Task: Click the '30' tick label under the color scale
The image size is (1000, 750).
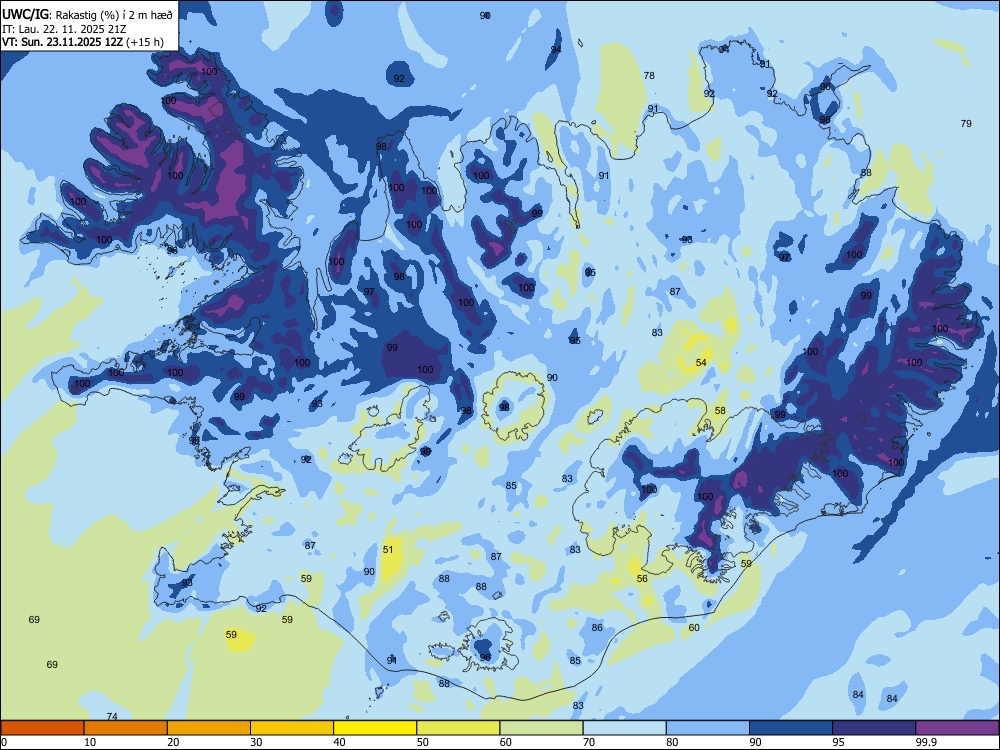Action: (256, 742)
